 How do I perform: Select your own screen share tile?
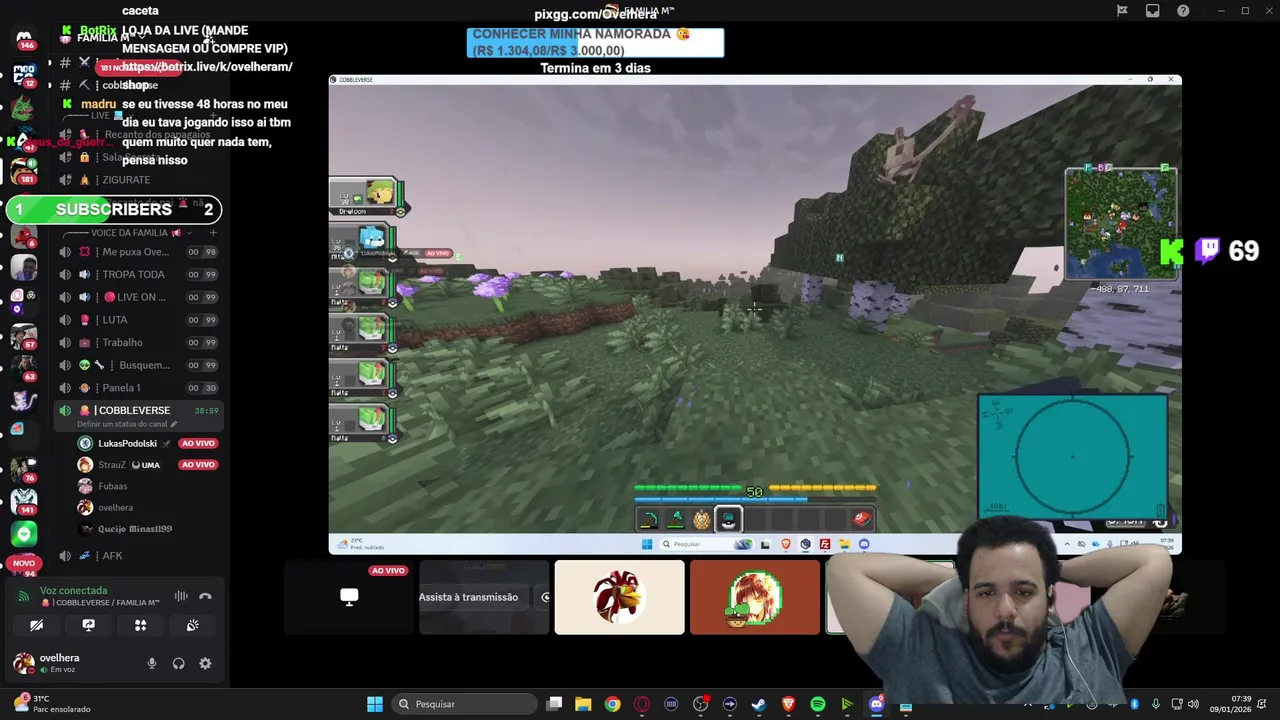pyautogui.click(x=349, y=597)
